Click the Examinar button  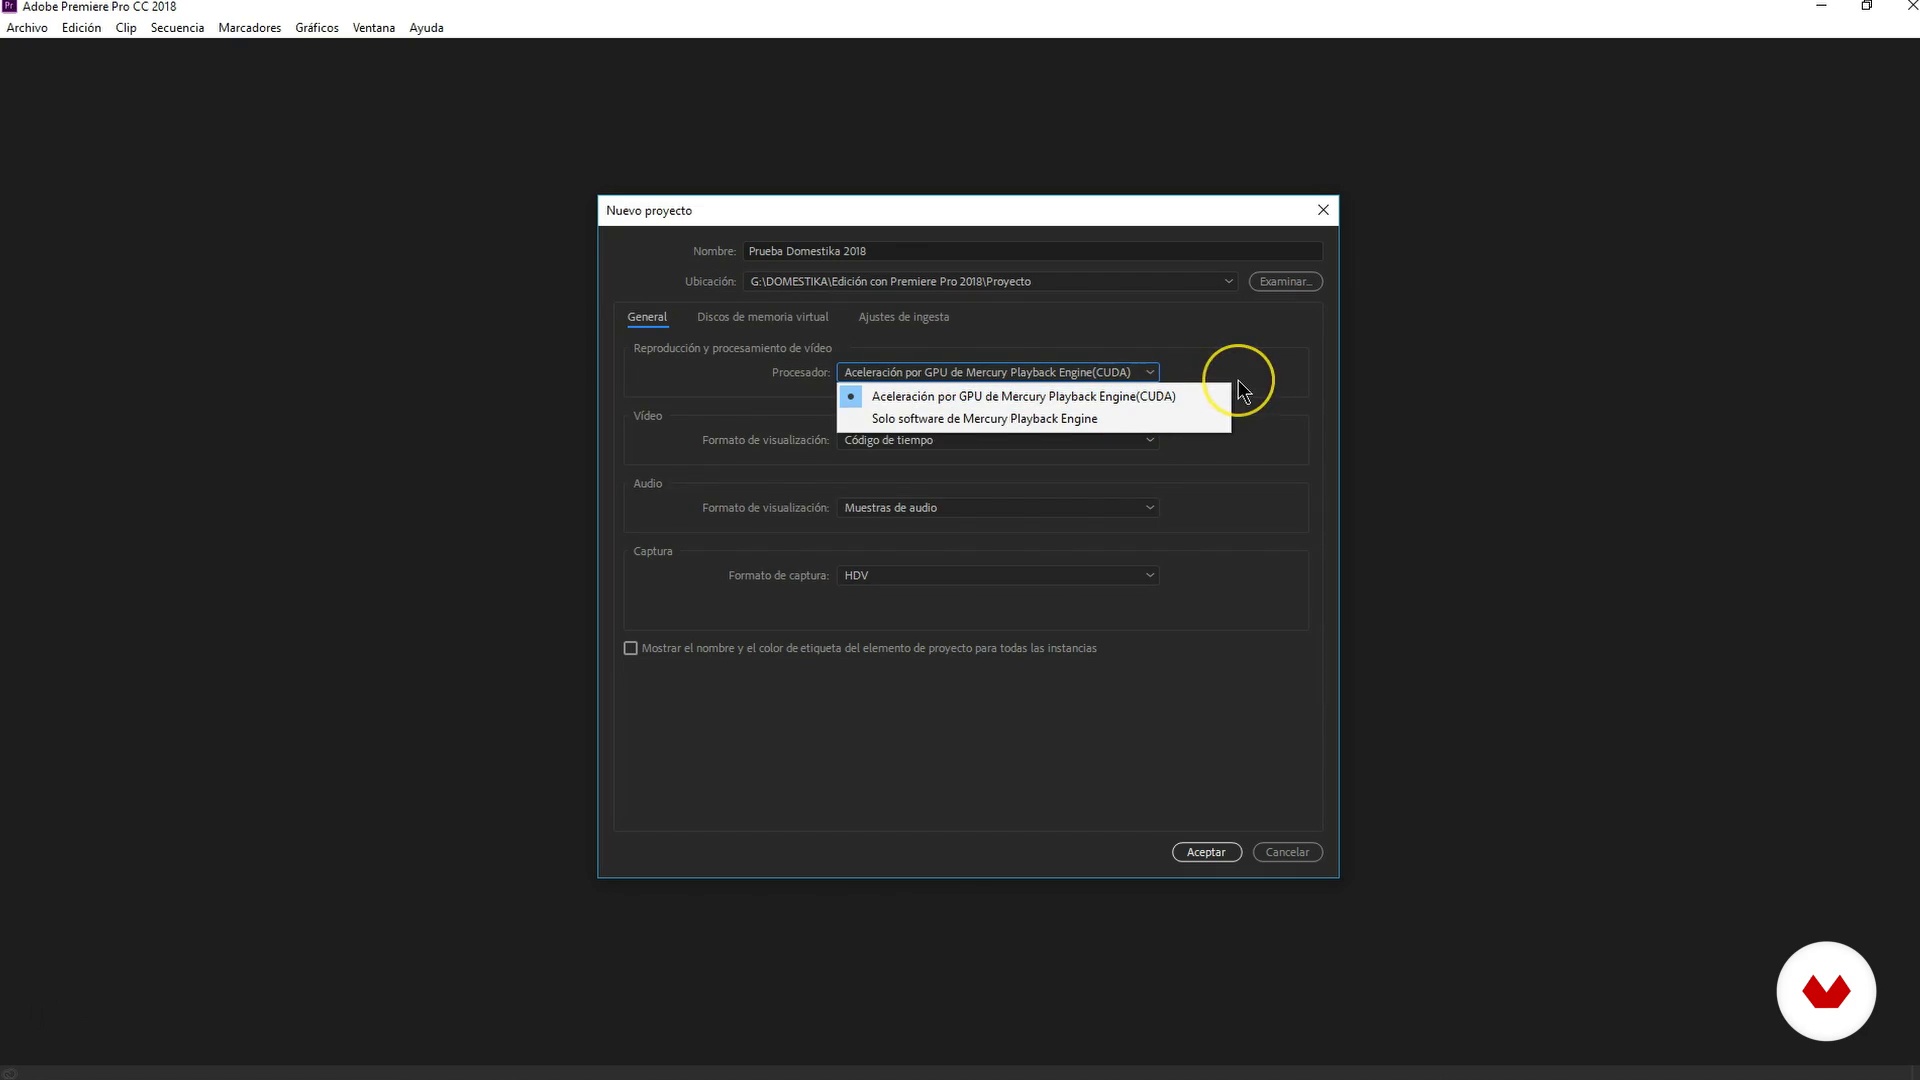[1285, 281]
